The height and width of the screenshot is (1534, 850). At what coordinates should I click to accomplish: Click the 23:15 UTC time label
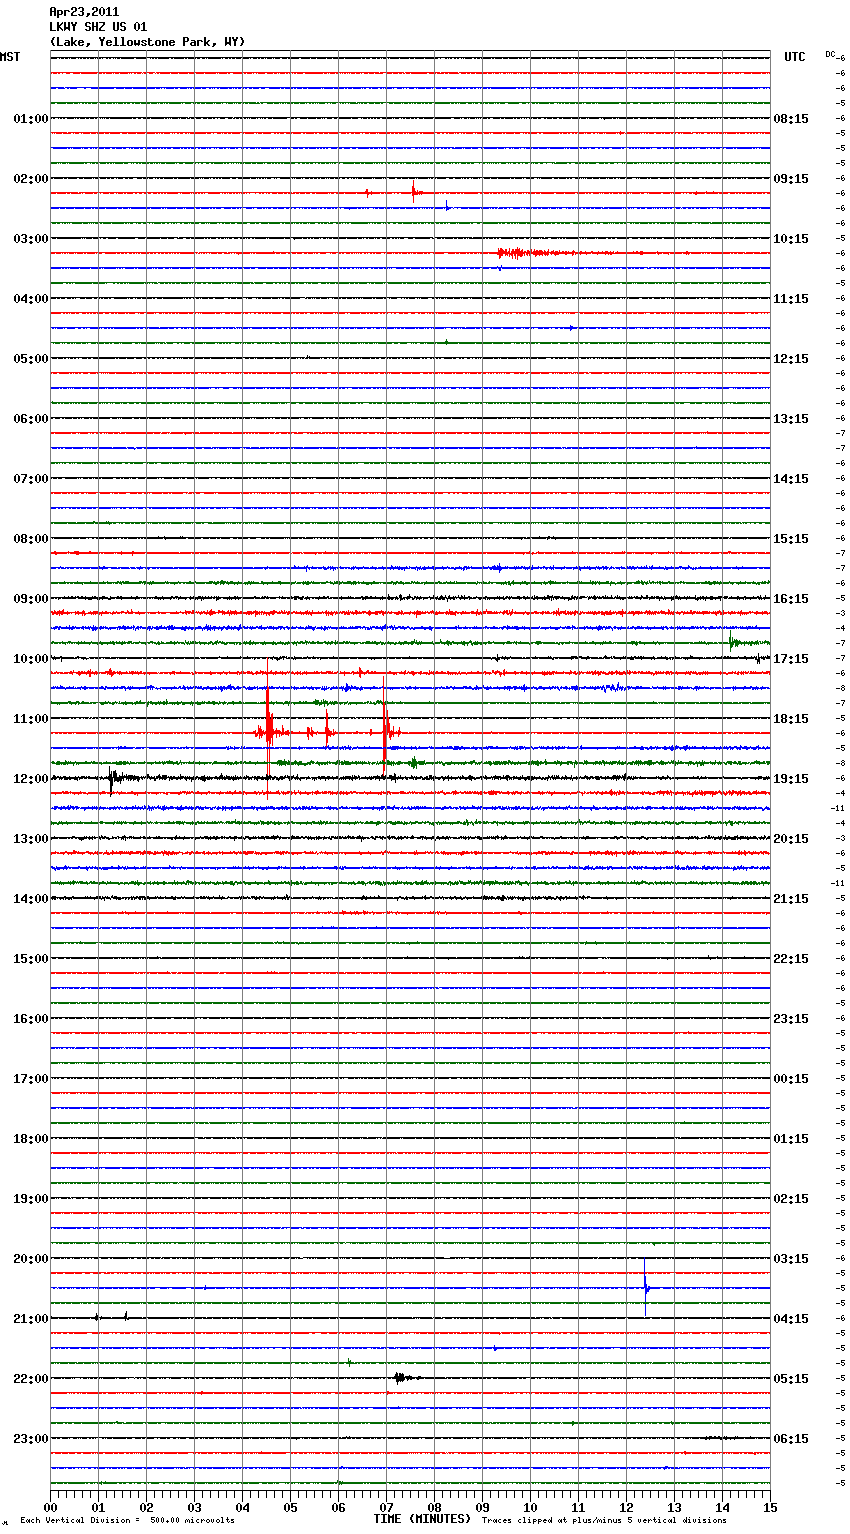coord(791,1018)
